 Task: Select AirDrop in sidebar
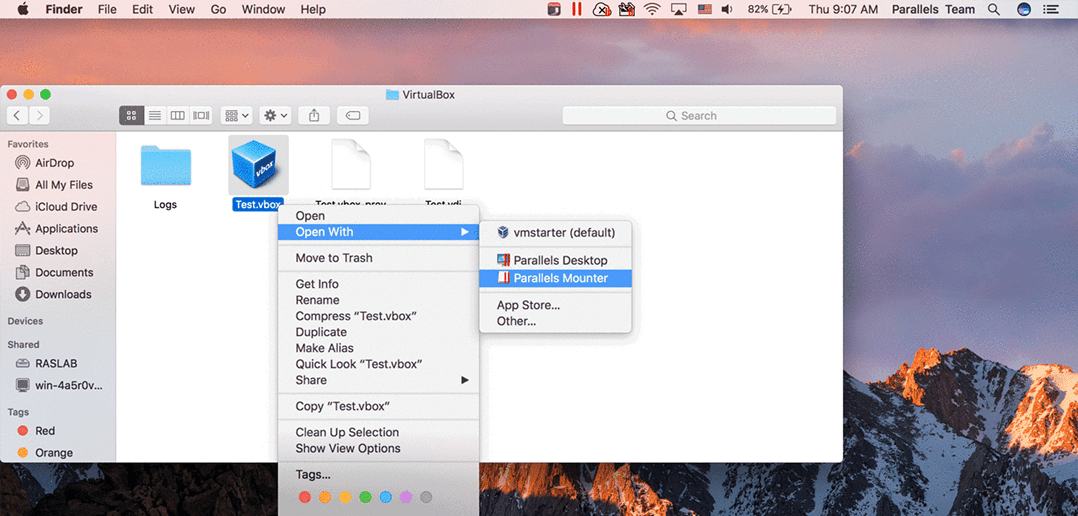[54, 163]
